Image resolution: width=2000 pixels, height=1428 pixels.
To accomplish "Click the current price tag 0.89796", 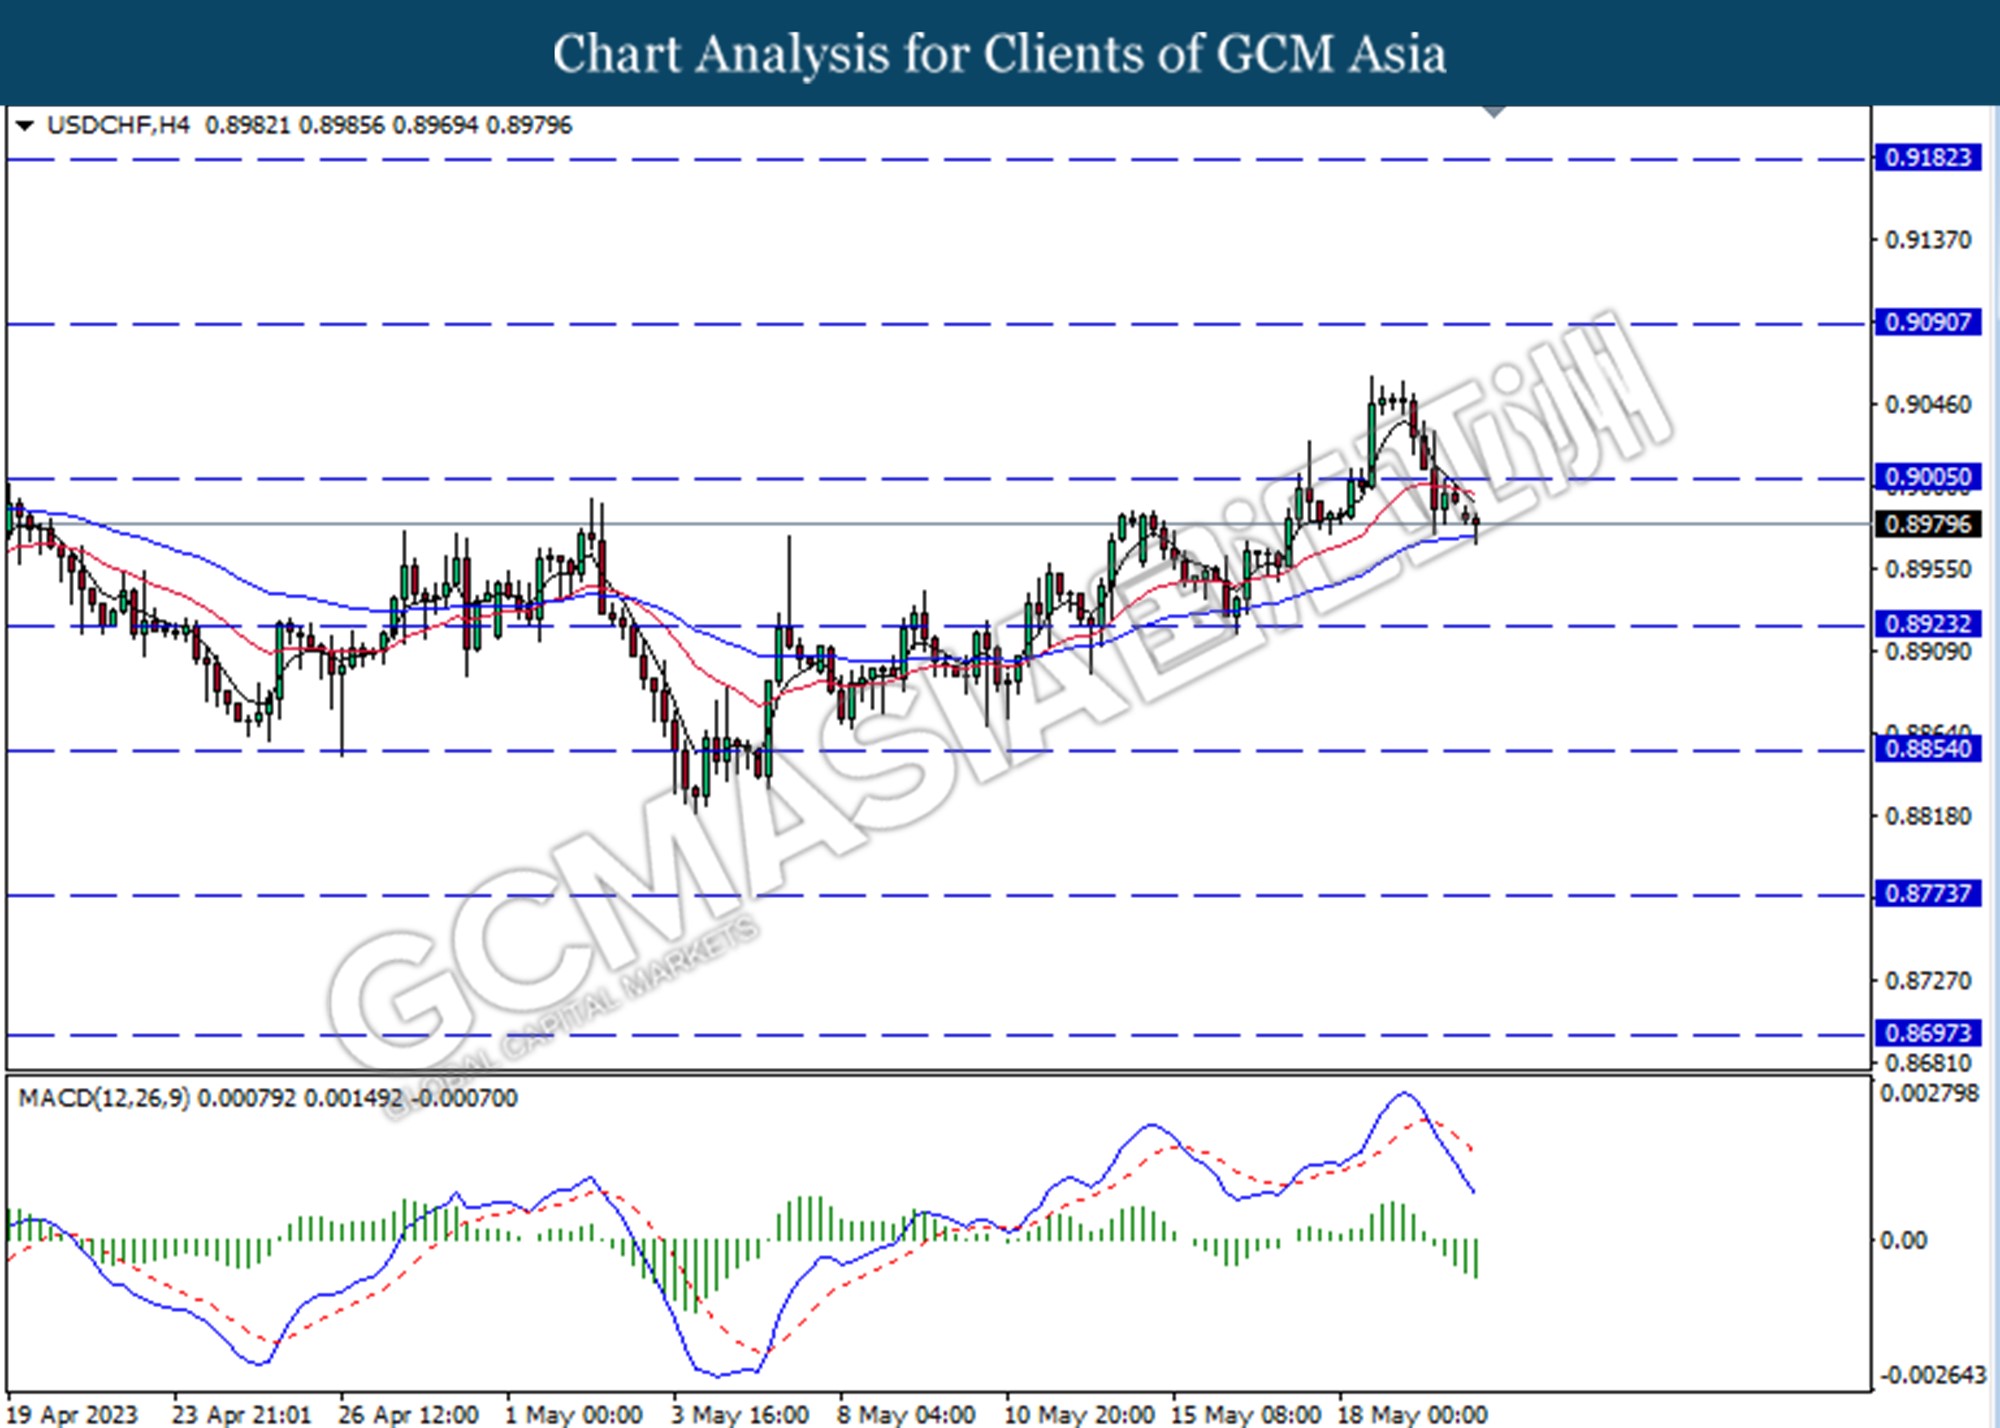I will [x=1927, y=524].
